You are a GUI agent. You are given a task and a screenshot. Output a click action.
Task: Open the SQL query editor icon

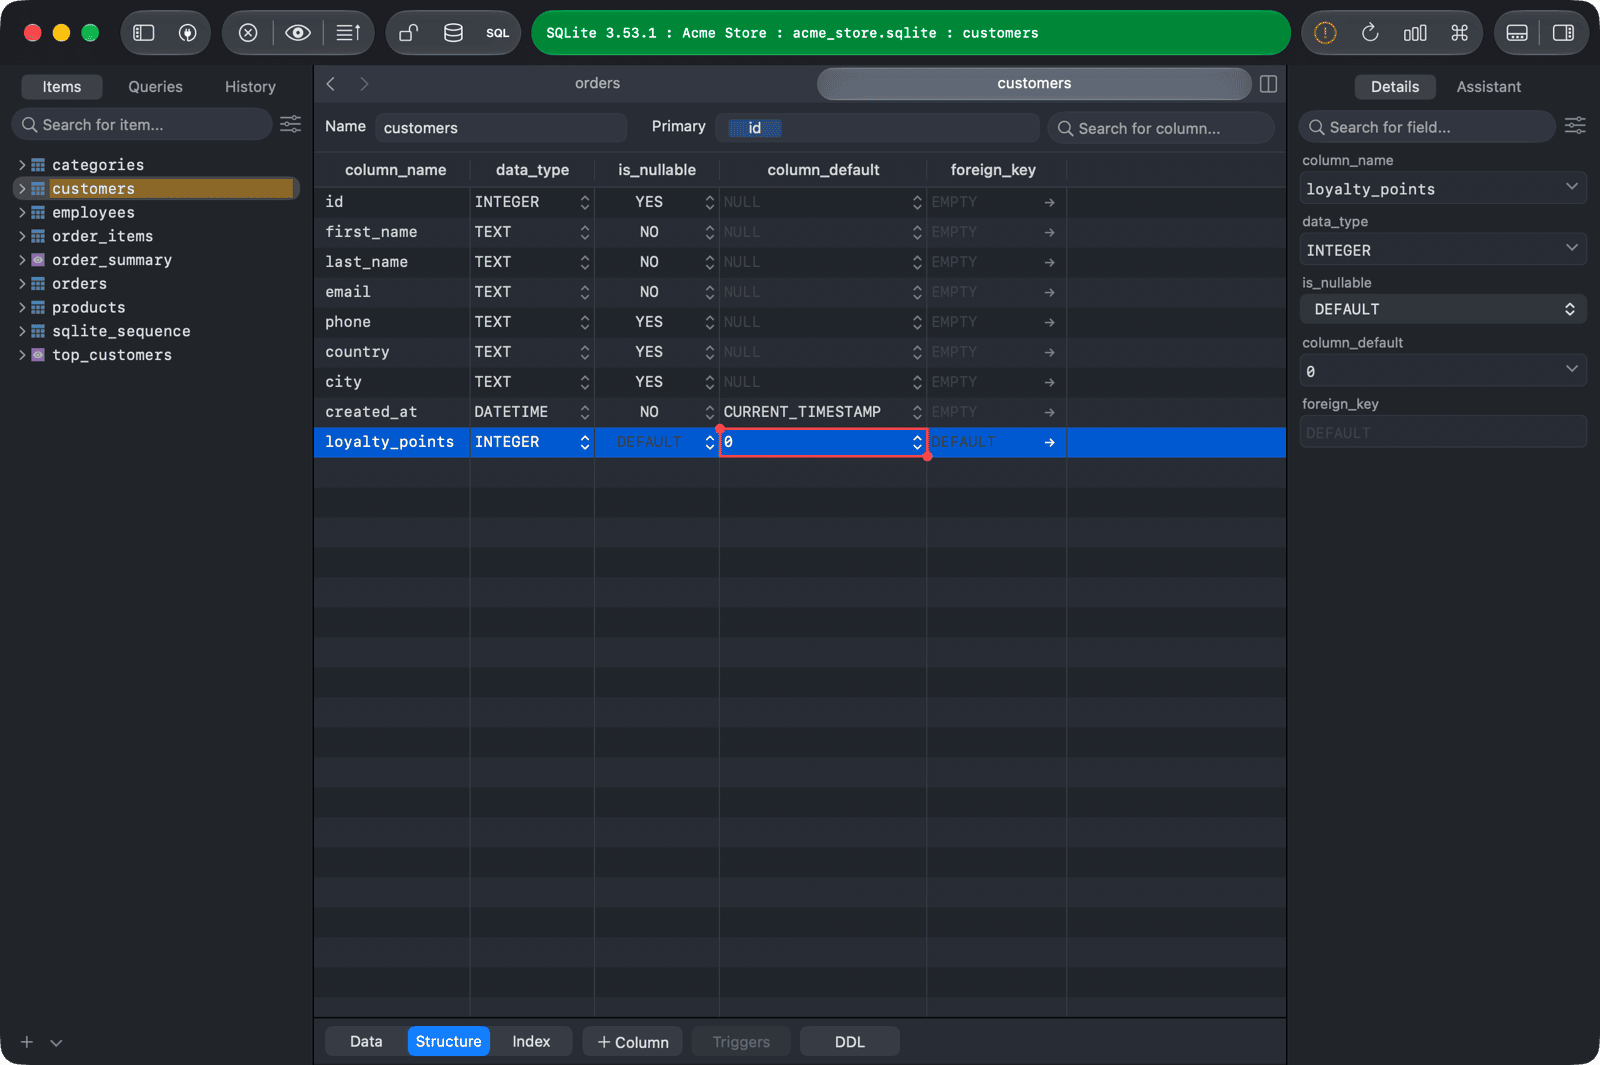tap(498, 33)
